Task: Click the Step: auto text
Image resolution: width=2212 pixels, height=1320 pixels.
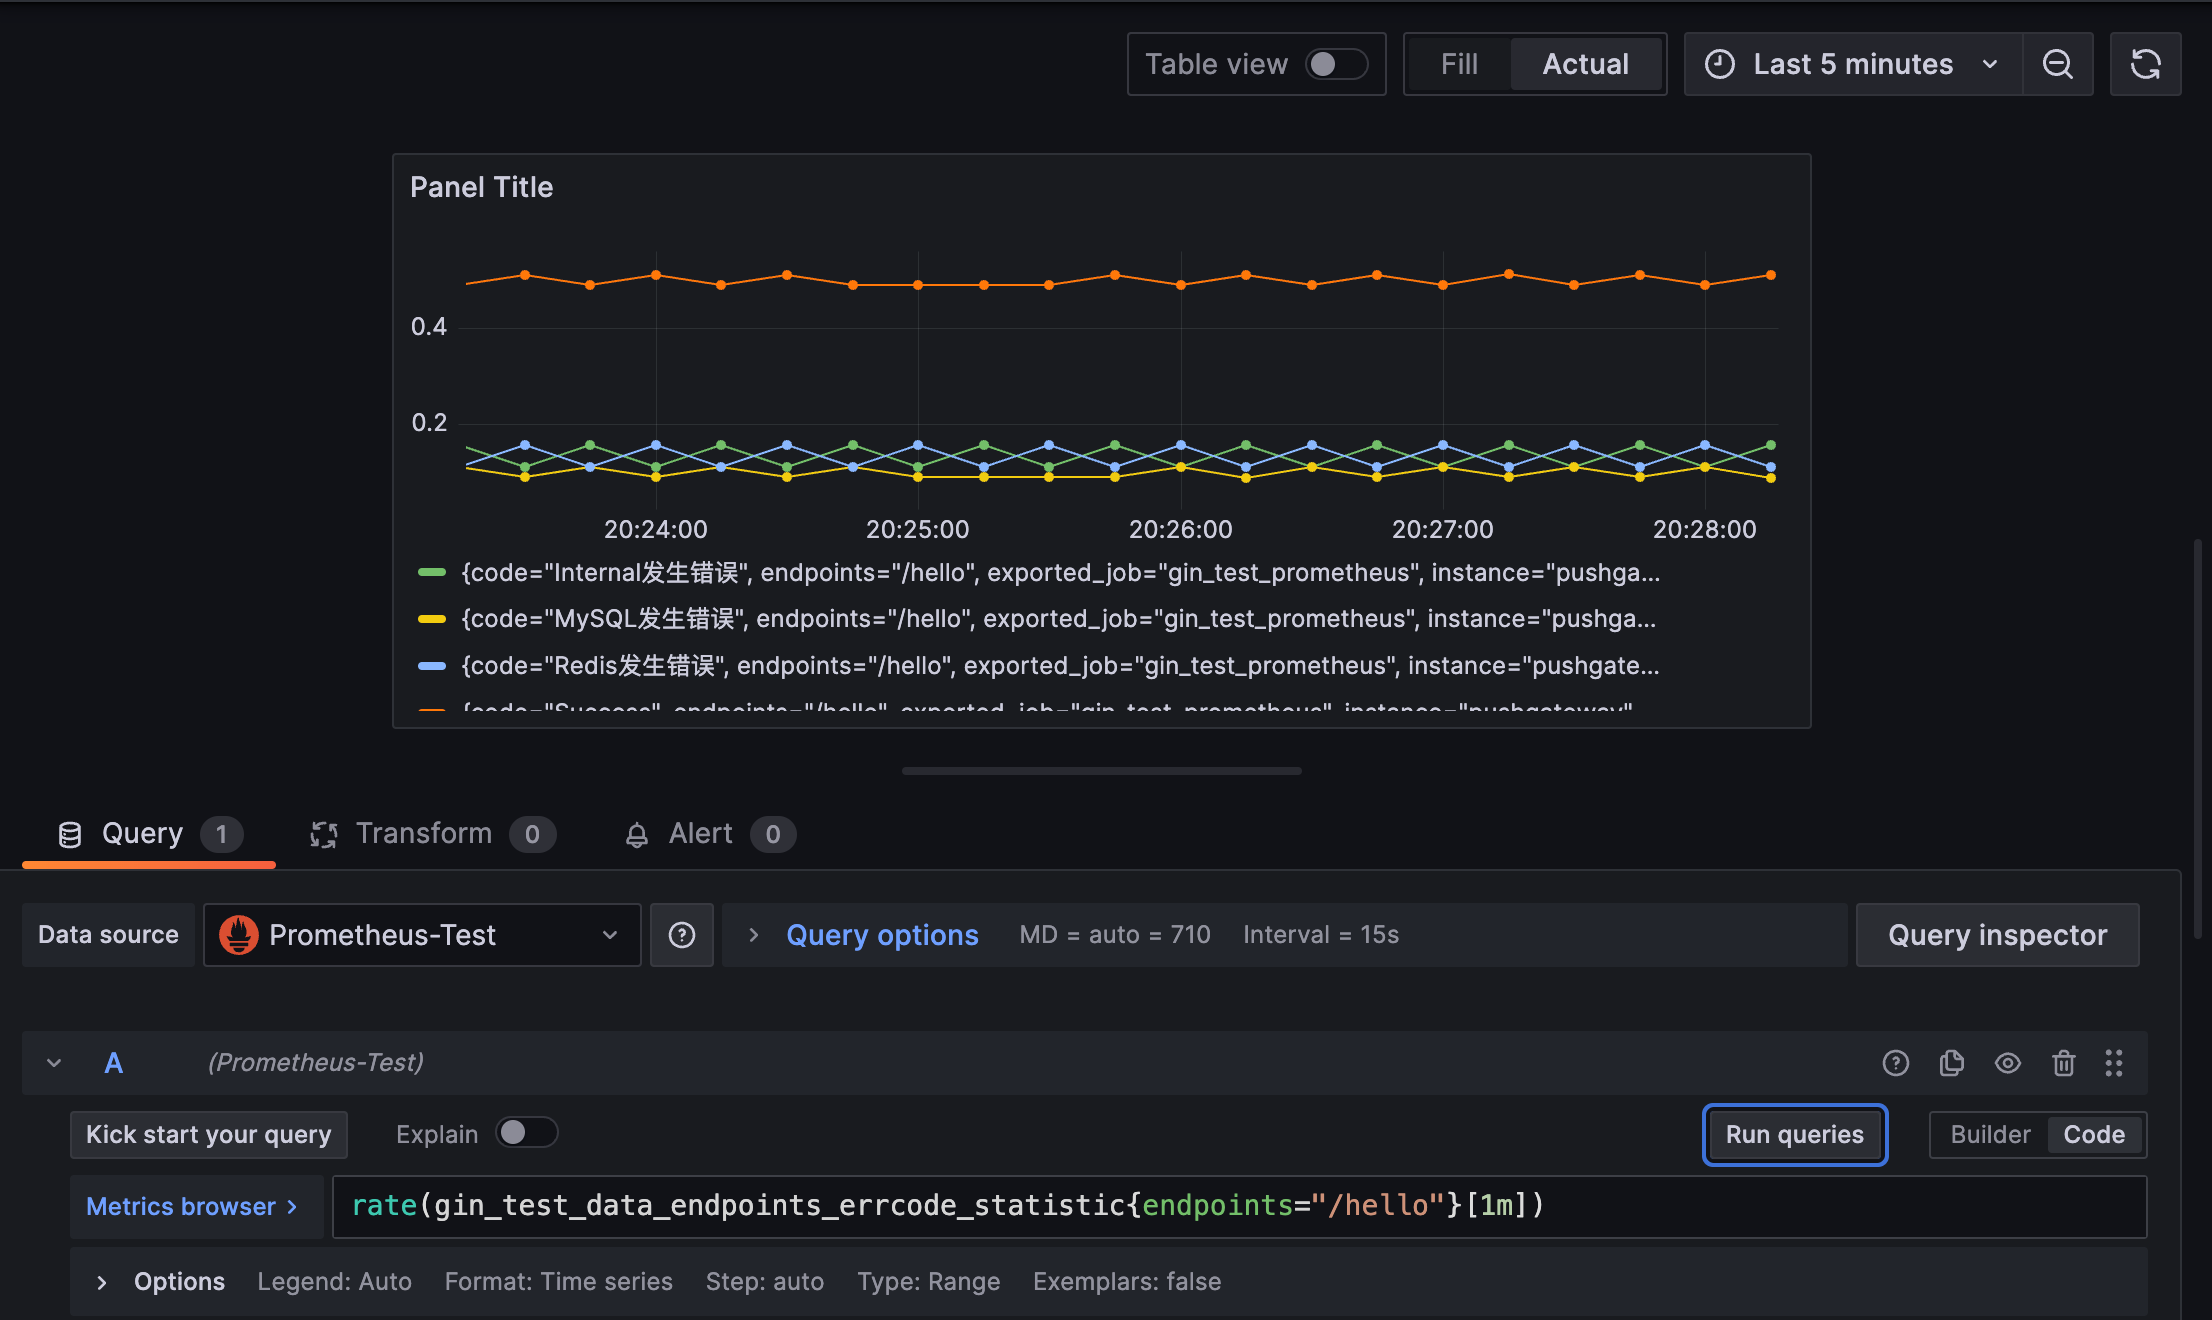Action: click(x=764, y=1282)
